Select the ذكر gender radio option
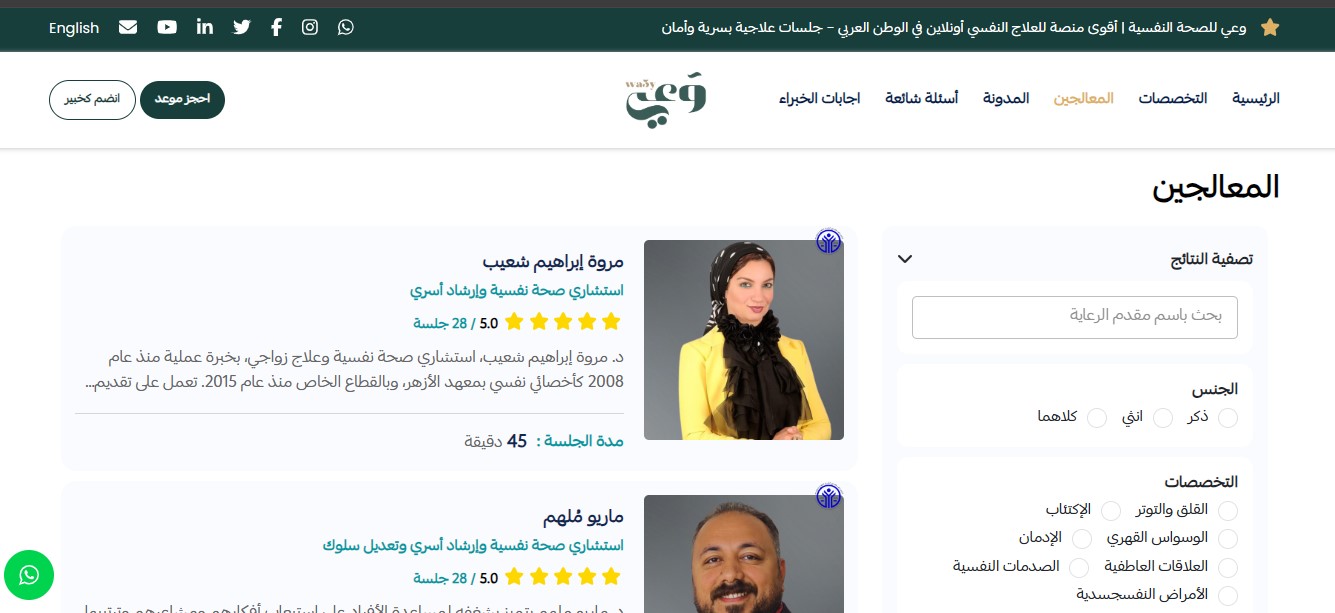This screenshot has width=1335, height=613. pyautogui.click(x=1228, y=417)
